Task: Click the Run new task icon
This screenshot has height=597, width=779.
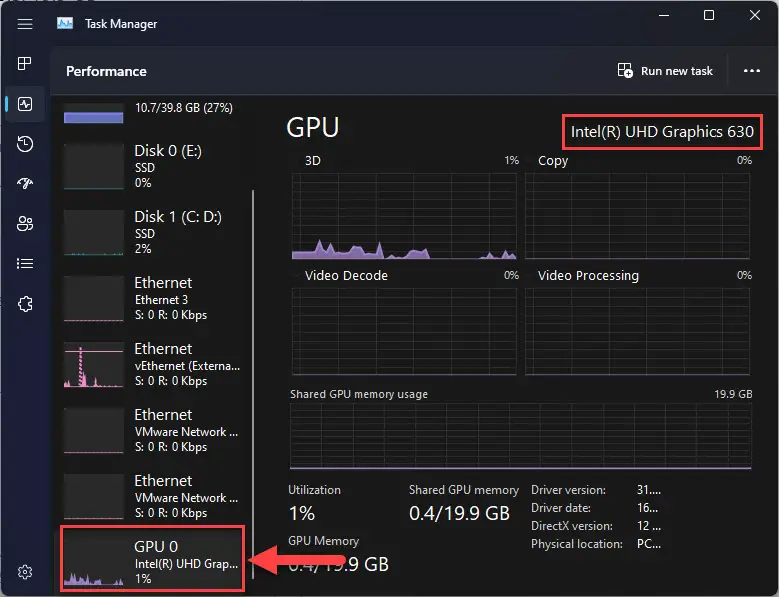Action: 625,71
